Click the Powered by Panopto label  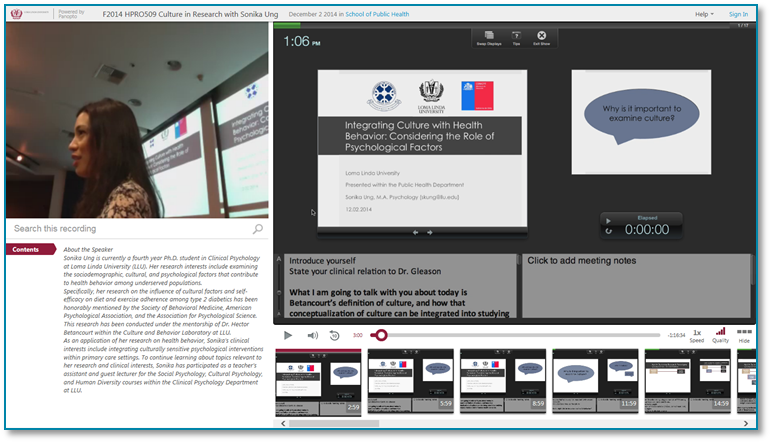pos(71,14)
